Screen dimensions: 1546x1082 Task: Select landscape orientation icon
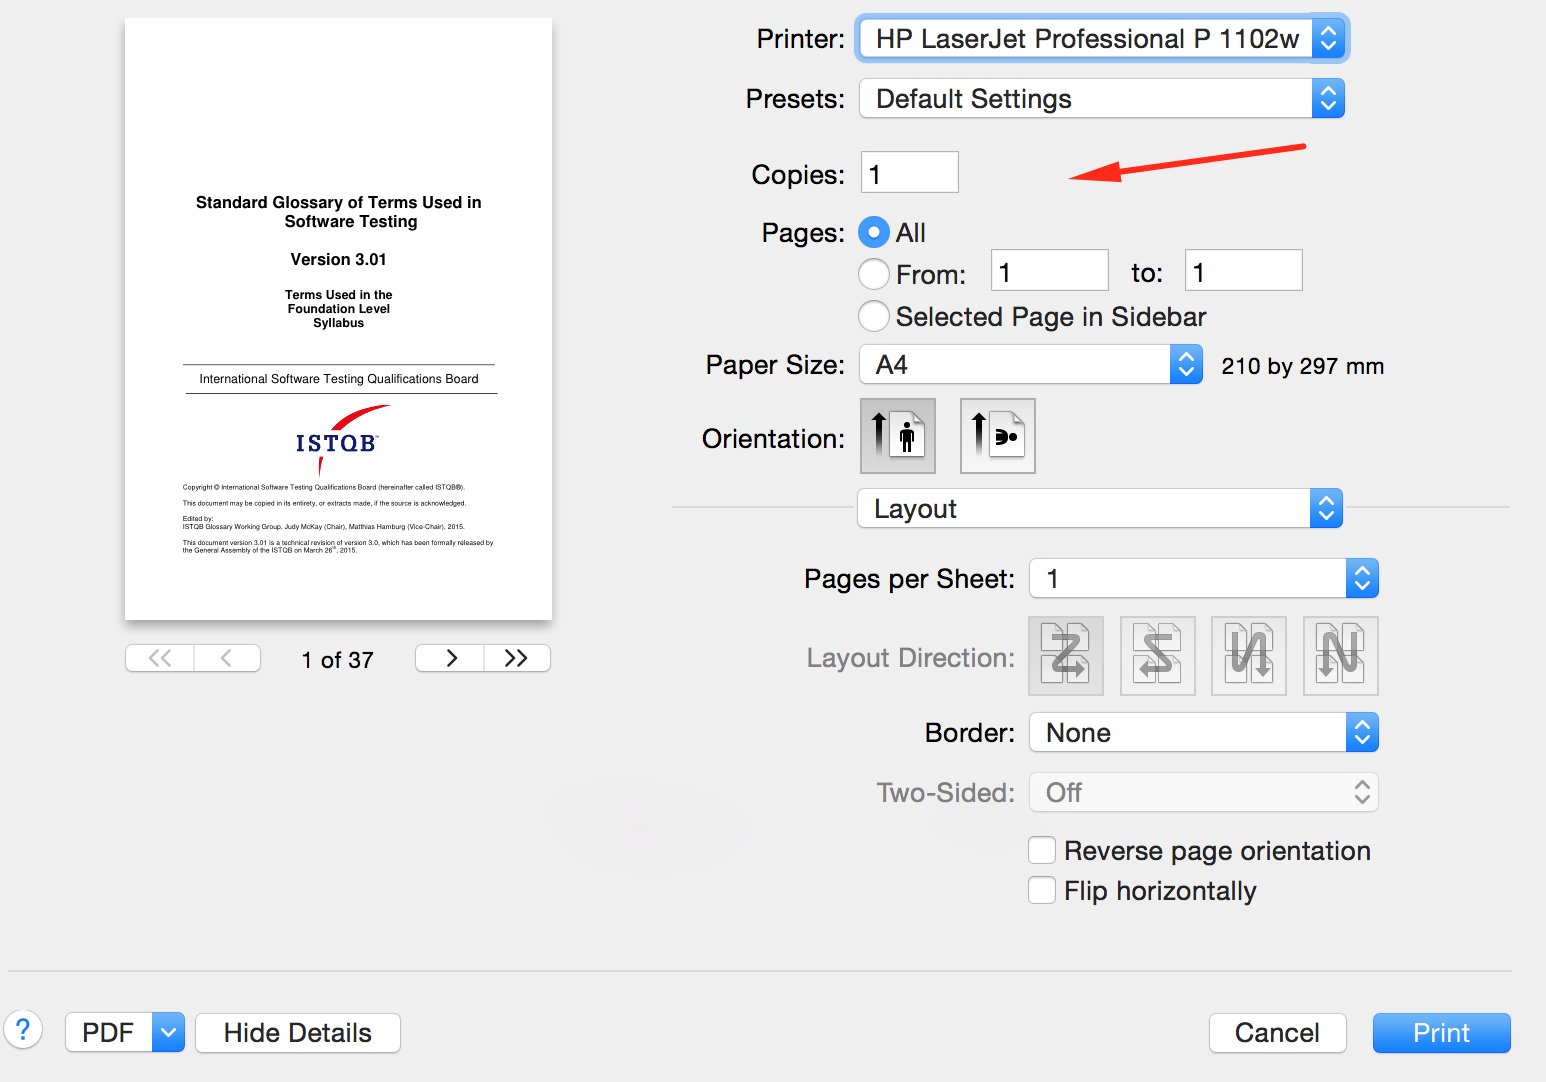click(997, 436)
